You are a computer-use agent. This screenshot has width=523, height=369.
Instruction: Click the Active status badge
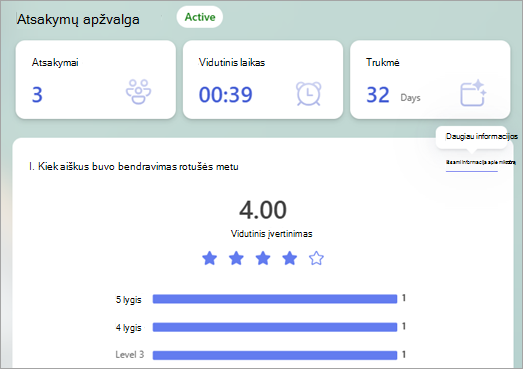199,17
